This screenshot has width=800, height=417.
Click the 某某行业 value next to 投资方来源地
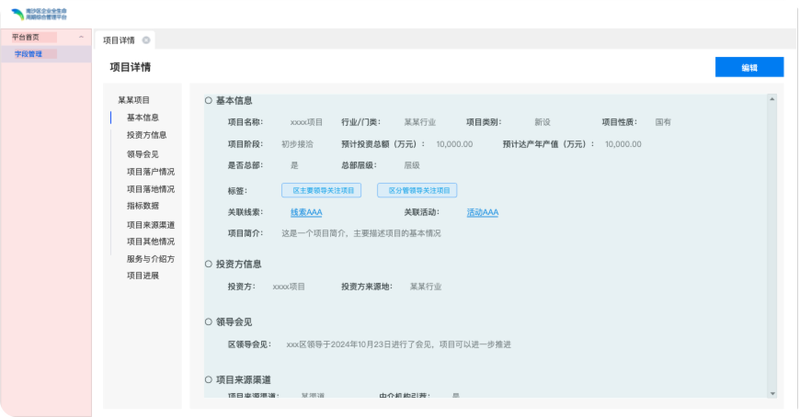coord(426,287)
